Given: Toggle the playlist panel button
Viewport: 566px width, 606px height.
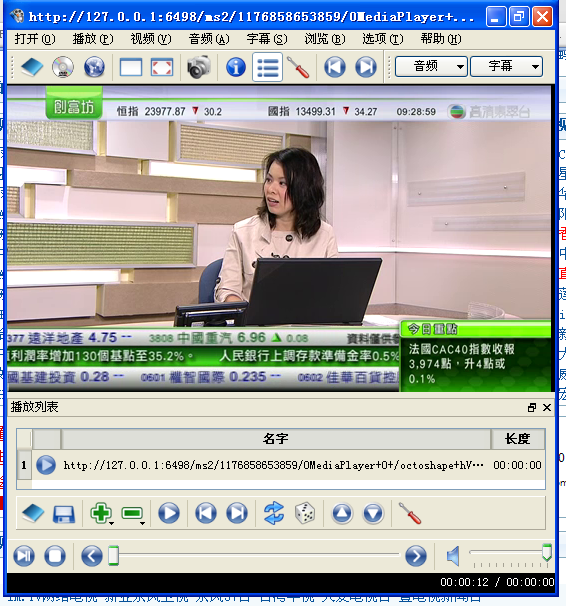Looking at the screenshot, I should [267, 67].
